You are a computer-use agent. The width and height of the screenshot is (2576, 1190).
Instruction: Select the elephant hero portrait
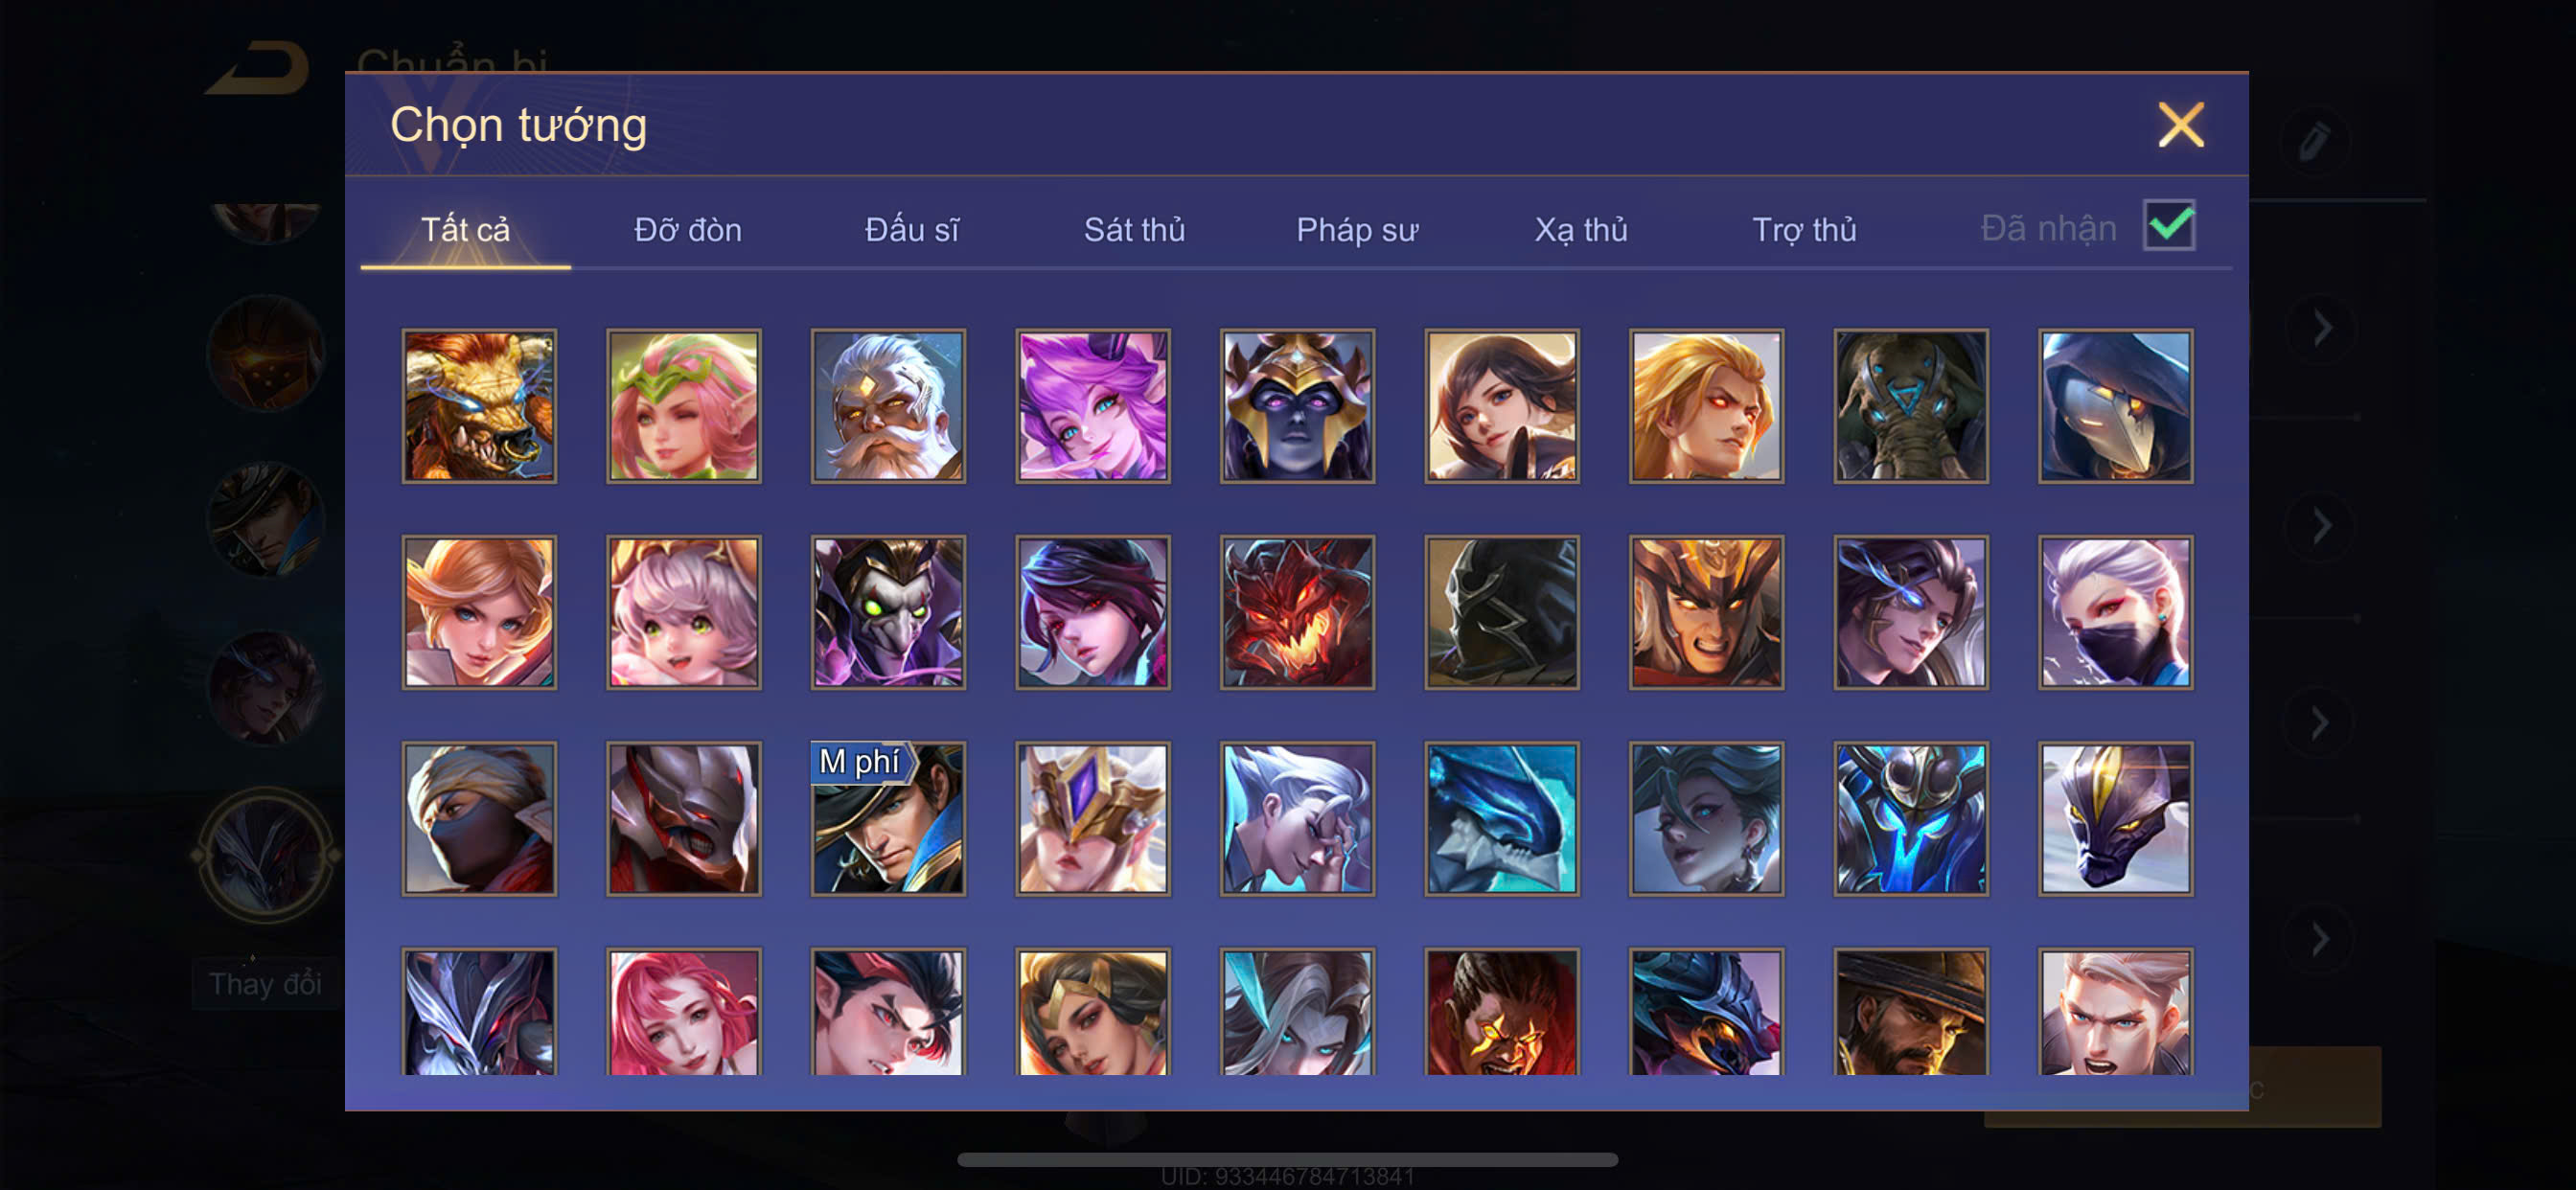[1911, 406]
